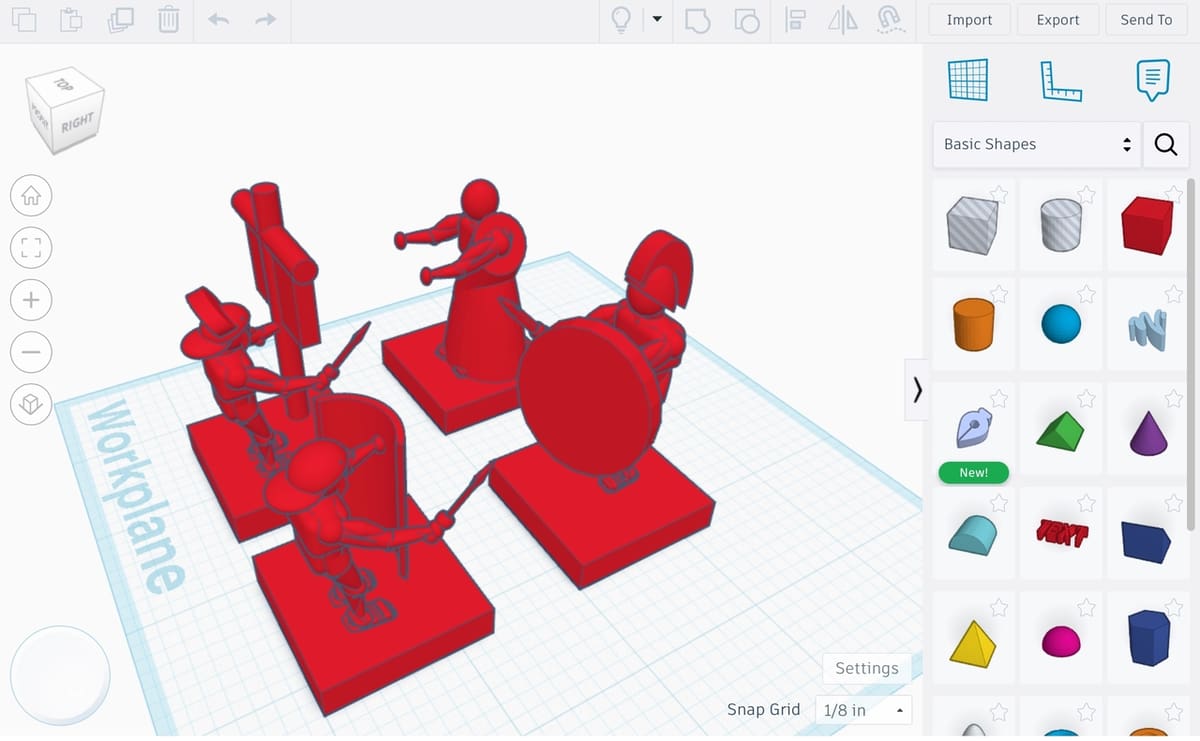1200x741 pixels.
Task: Open the Settings button near Snap Grid
Action: click(x=866, y=668)
